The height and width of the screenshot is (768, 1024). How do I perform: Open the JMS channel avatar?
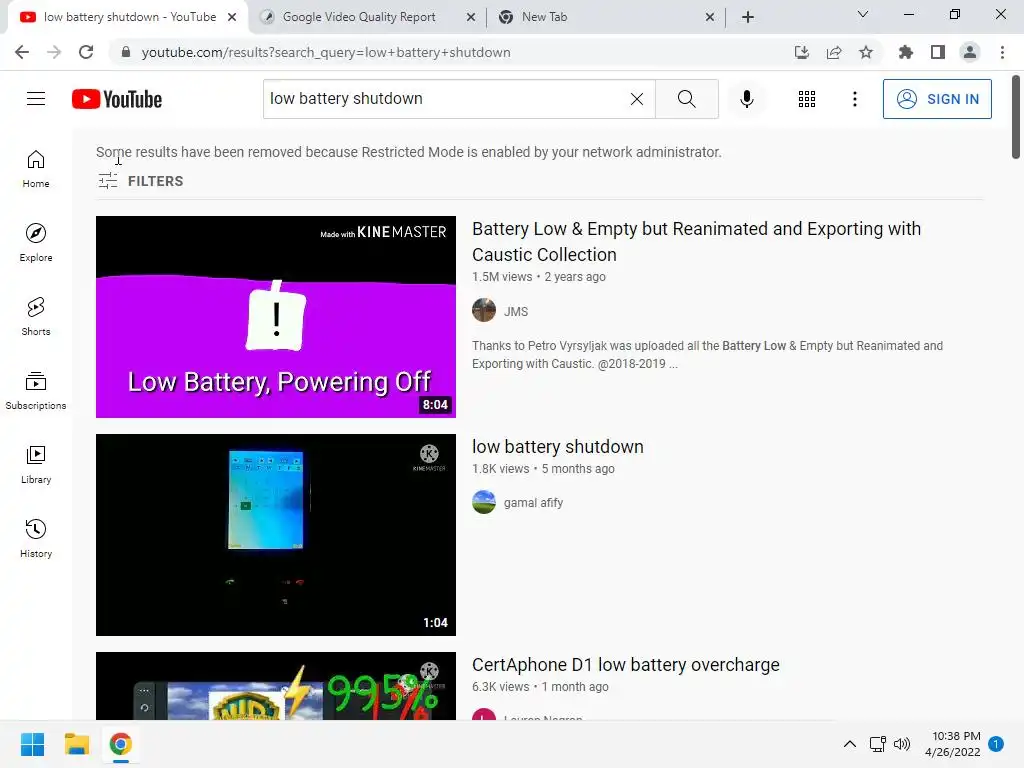pyautogui.click(x=484, y=311)
